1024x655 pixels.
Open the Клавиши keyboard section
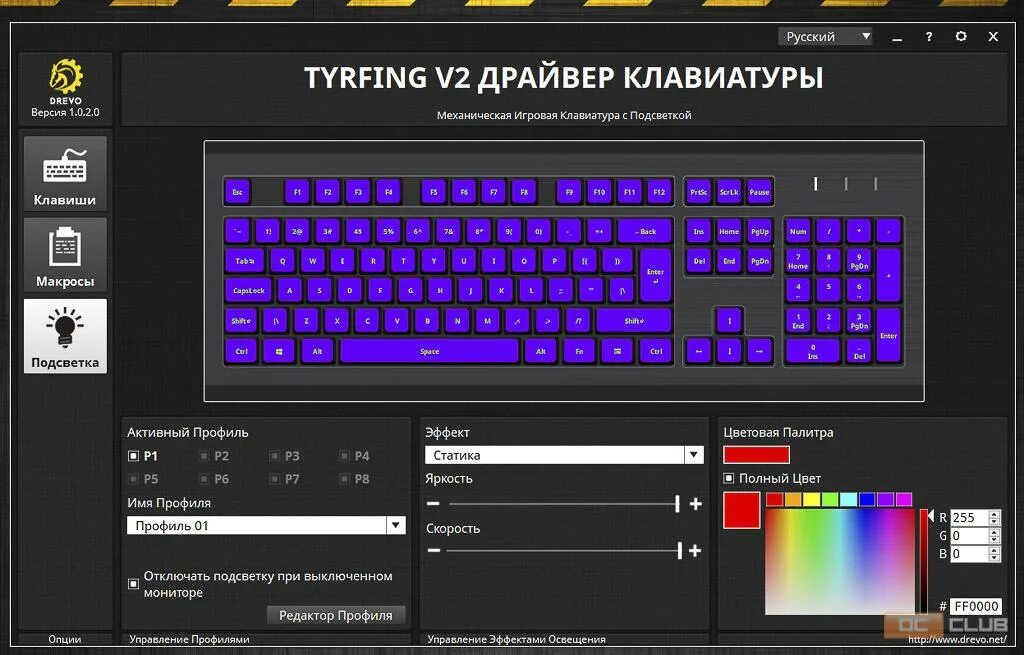click(x=65, y=173)
